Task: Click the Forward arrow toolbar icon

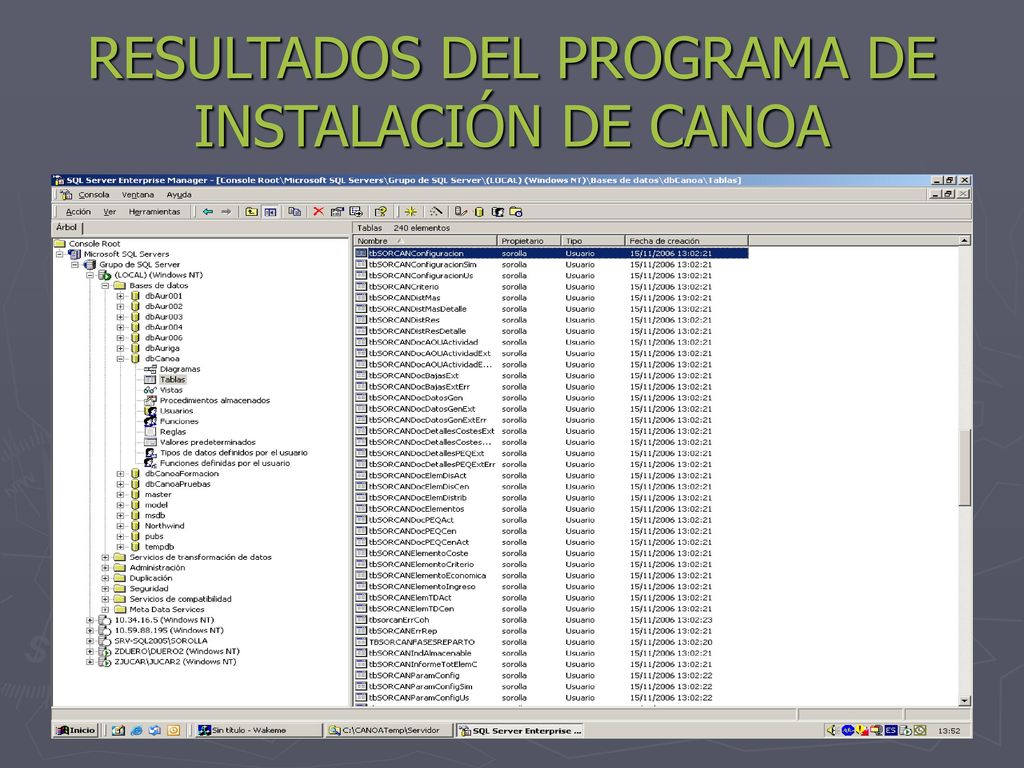Action: pos(226,212)
